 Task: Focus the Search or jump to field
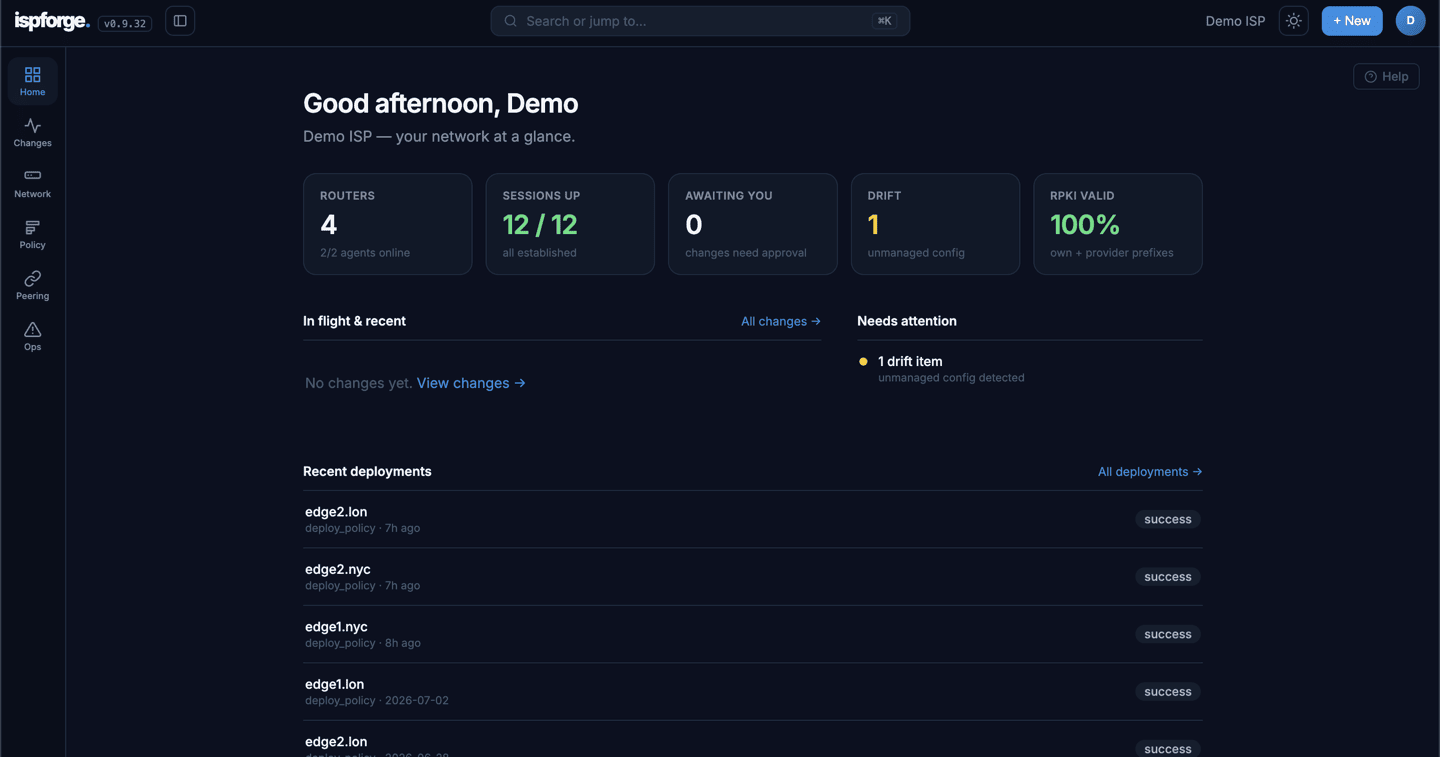pyautogui.click(x=700, y=21)
